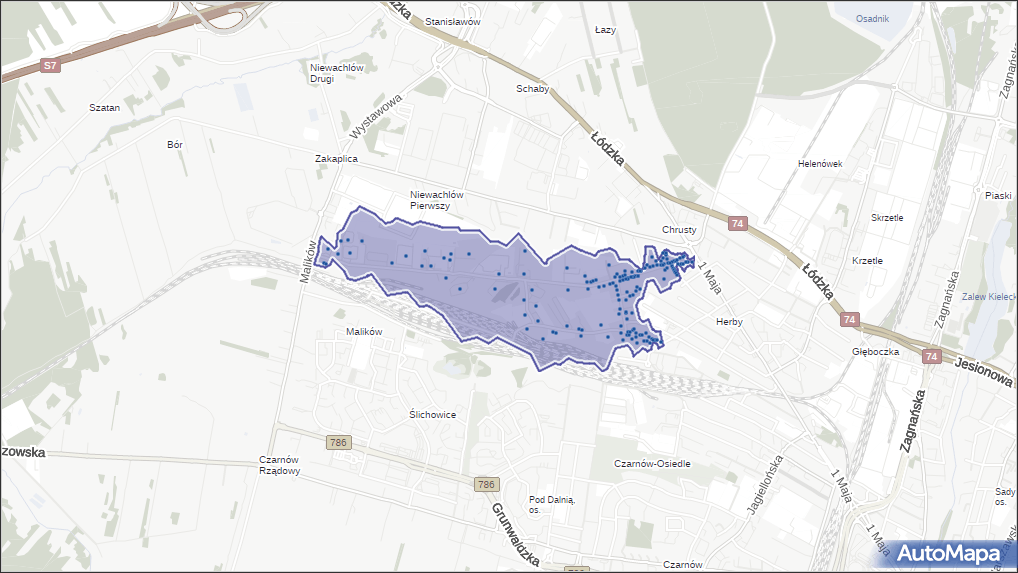Select the Zalew Kielecki water label
This screenshot has height=573, width=1018.
[988, 297]
